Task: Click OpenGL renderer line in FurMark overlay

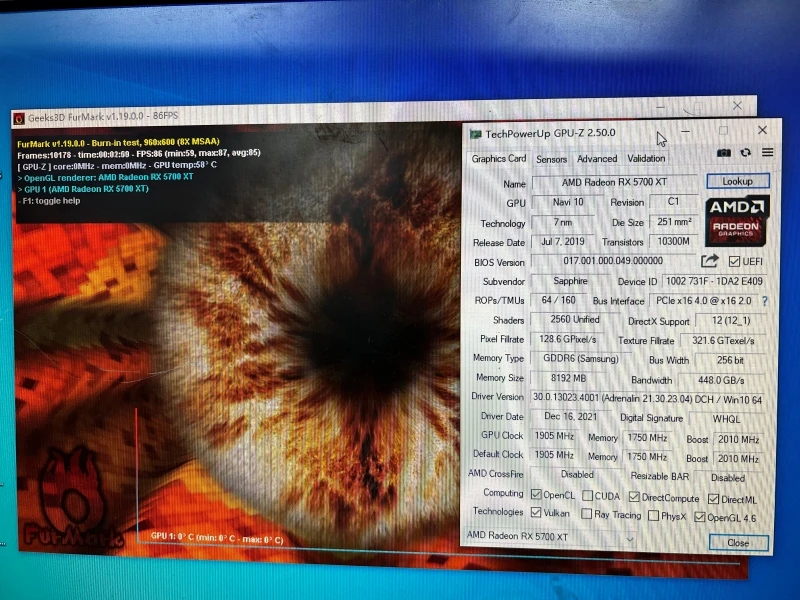Action: [106, 177]
